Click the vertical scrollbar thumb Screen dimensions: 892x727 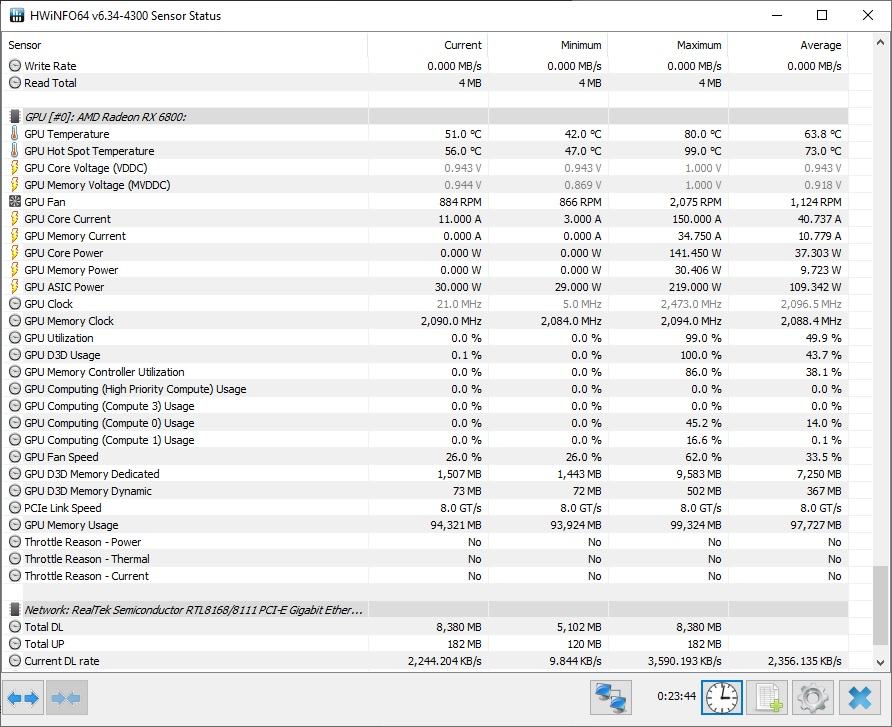pyautogui.click(x=880, y=606)
